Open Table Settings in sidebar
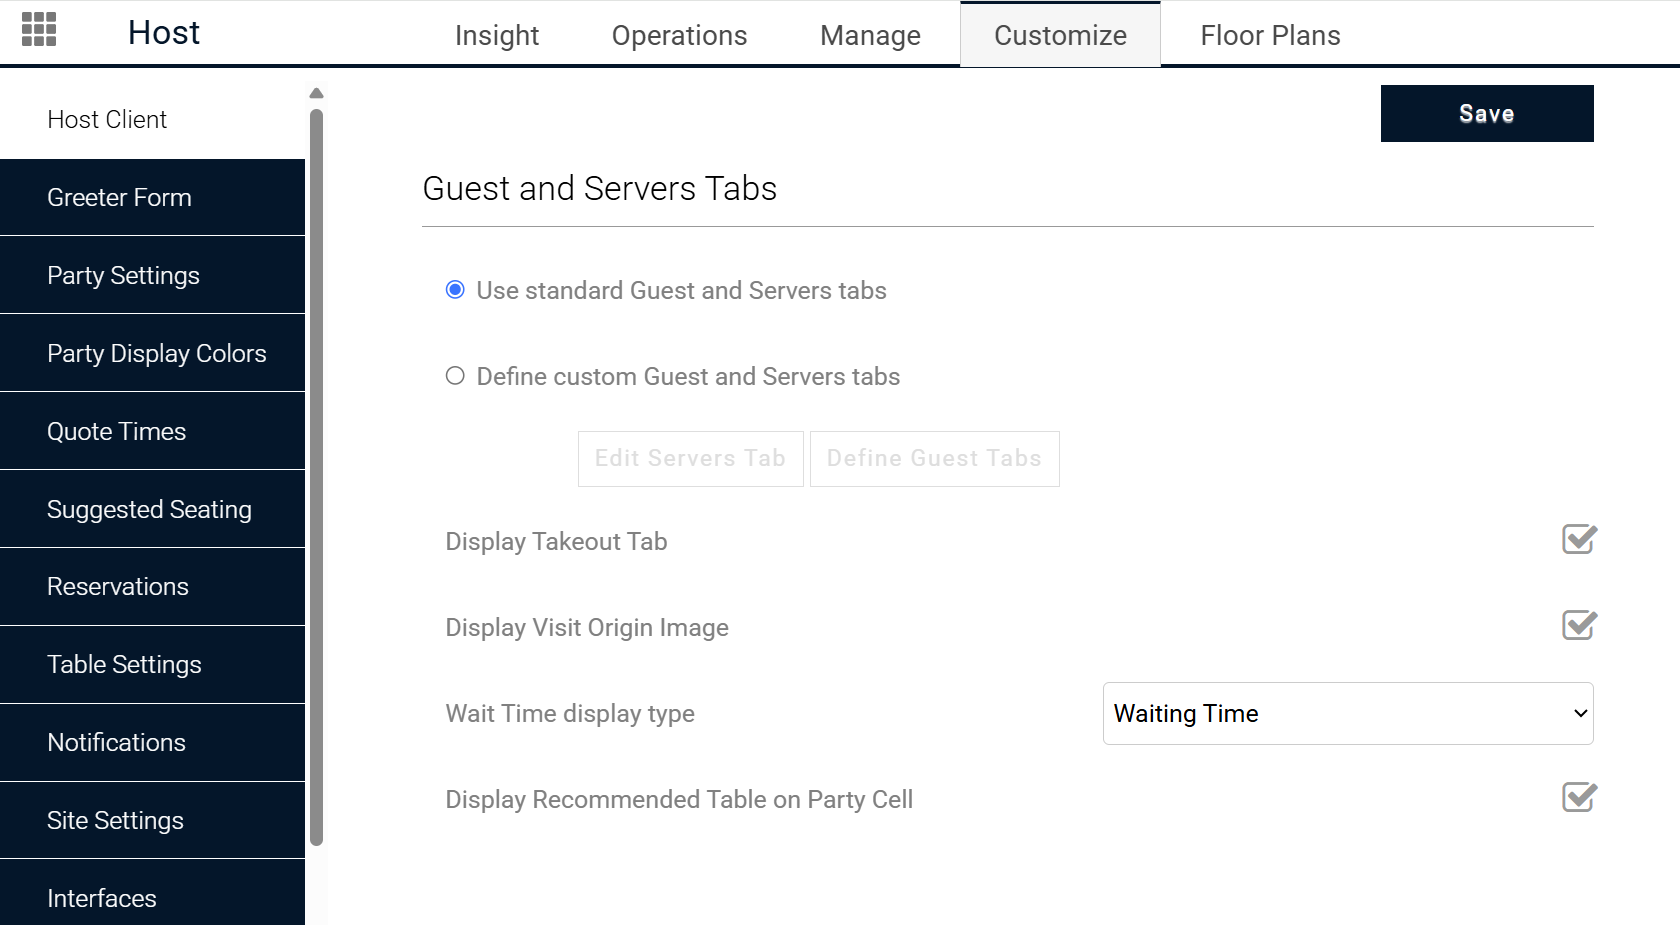The width and height of the screenshot is (1680, 925). tap(152, 665)
